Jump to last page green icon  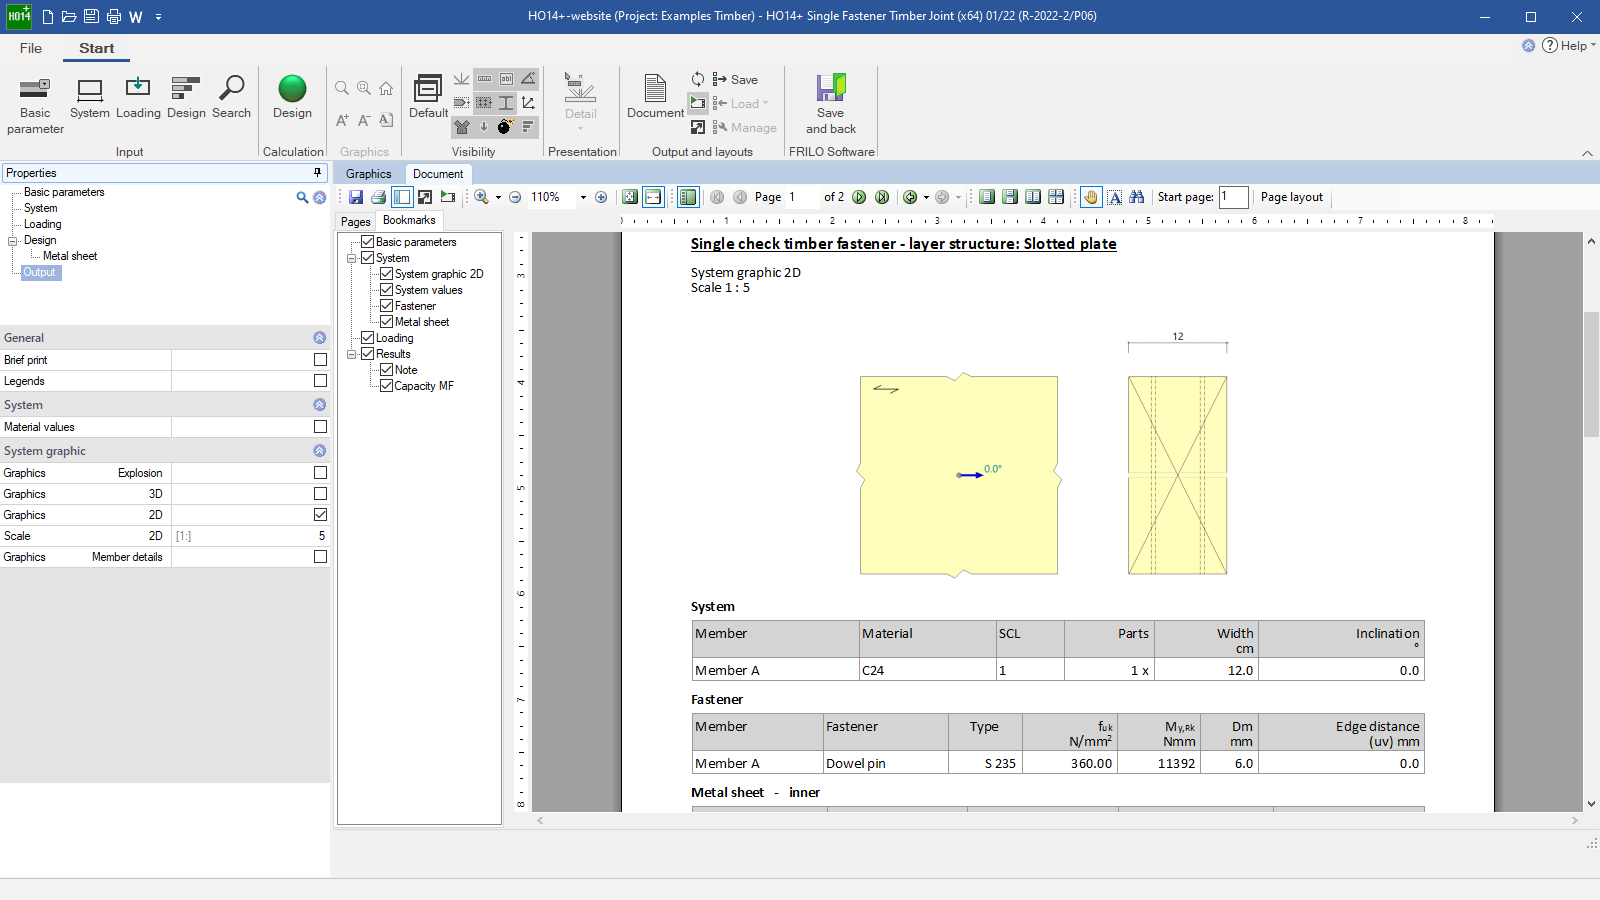(x=882, y=197)
